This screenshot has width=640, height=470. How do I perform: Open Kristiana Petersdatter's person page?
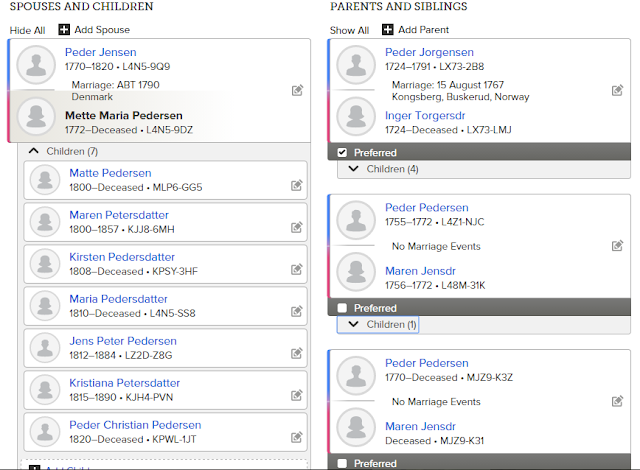pyautogui.click(x=124, y=383)
